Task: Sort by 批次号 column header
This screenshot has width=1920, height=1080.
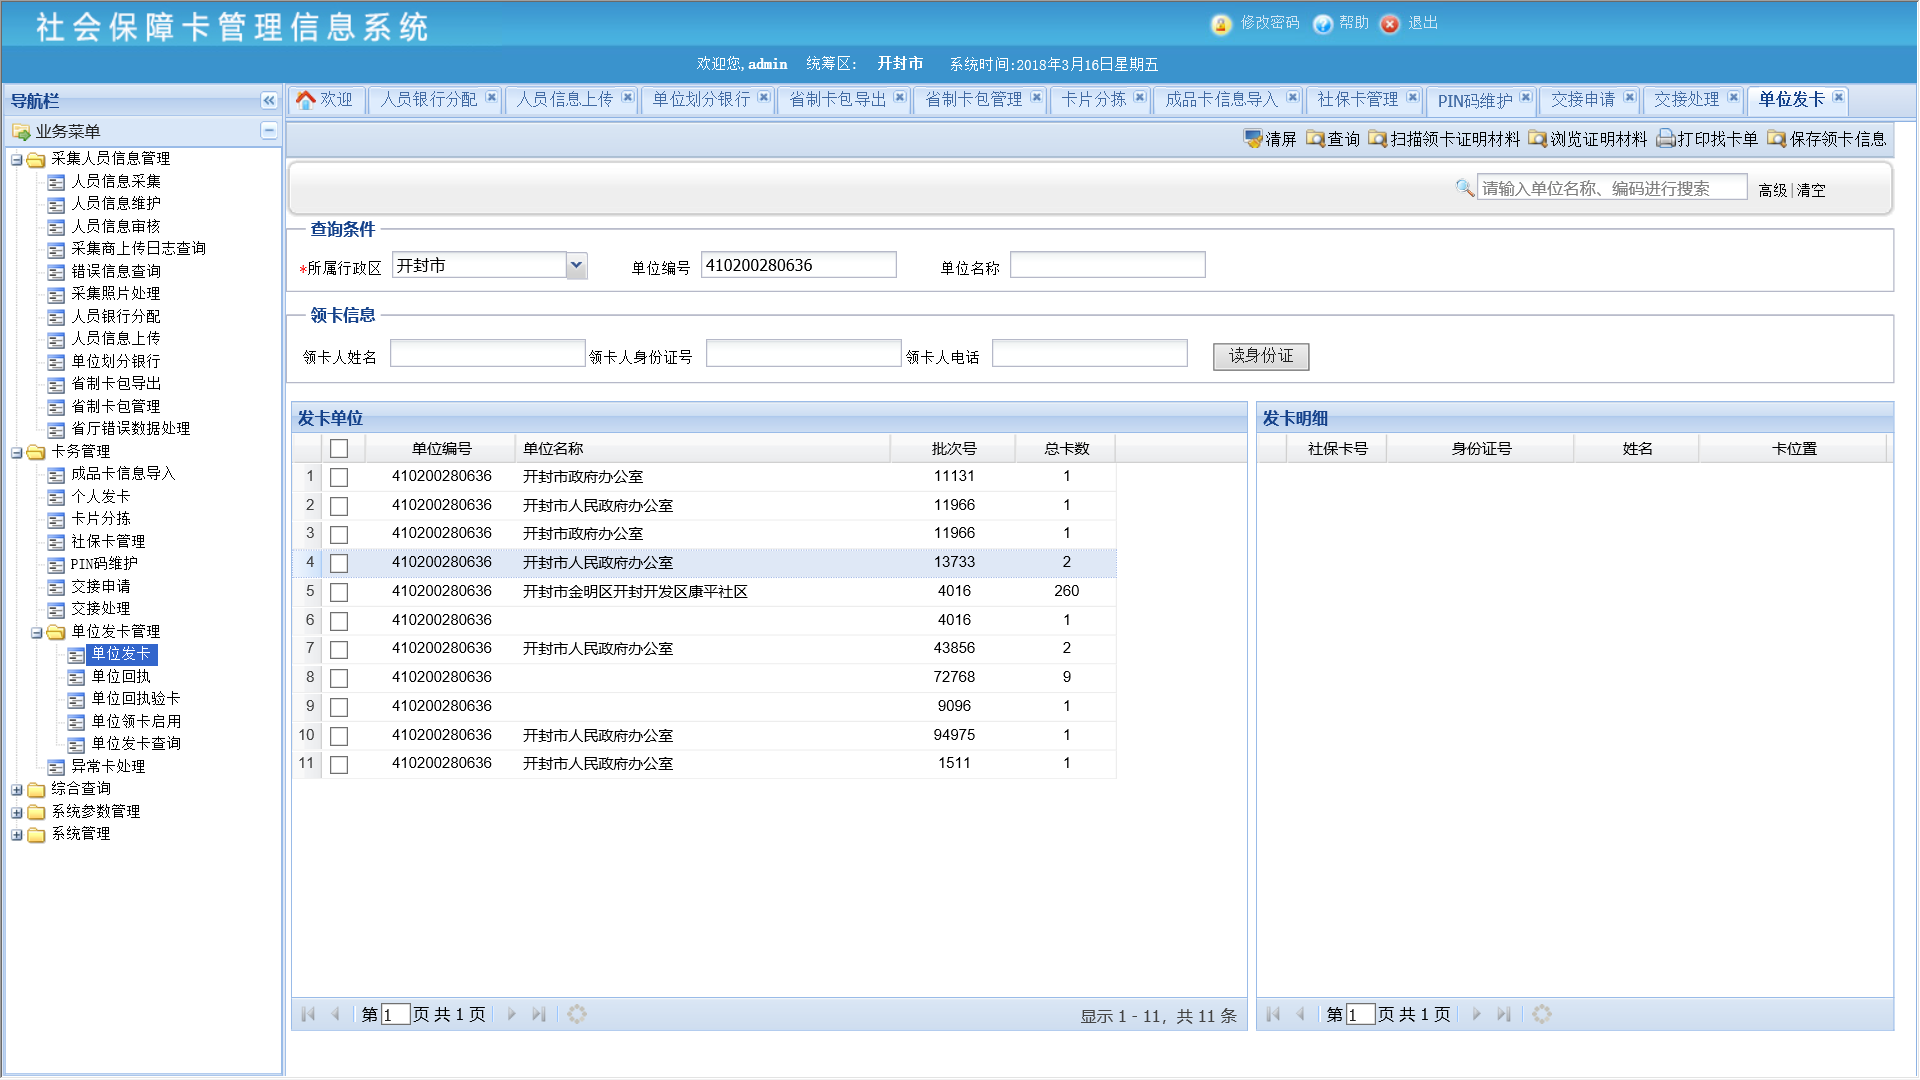Action: [953, 449]
